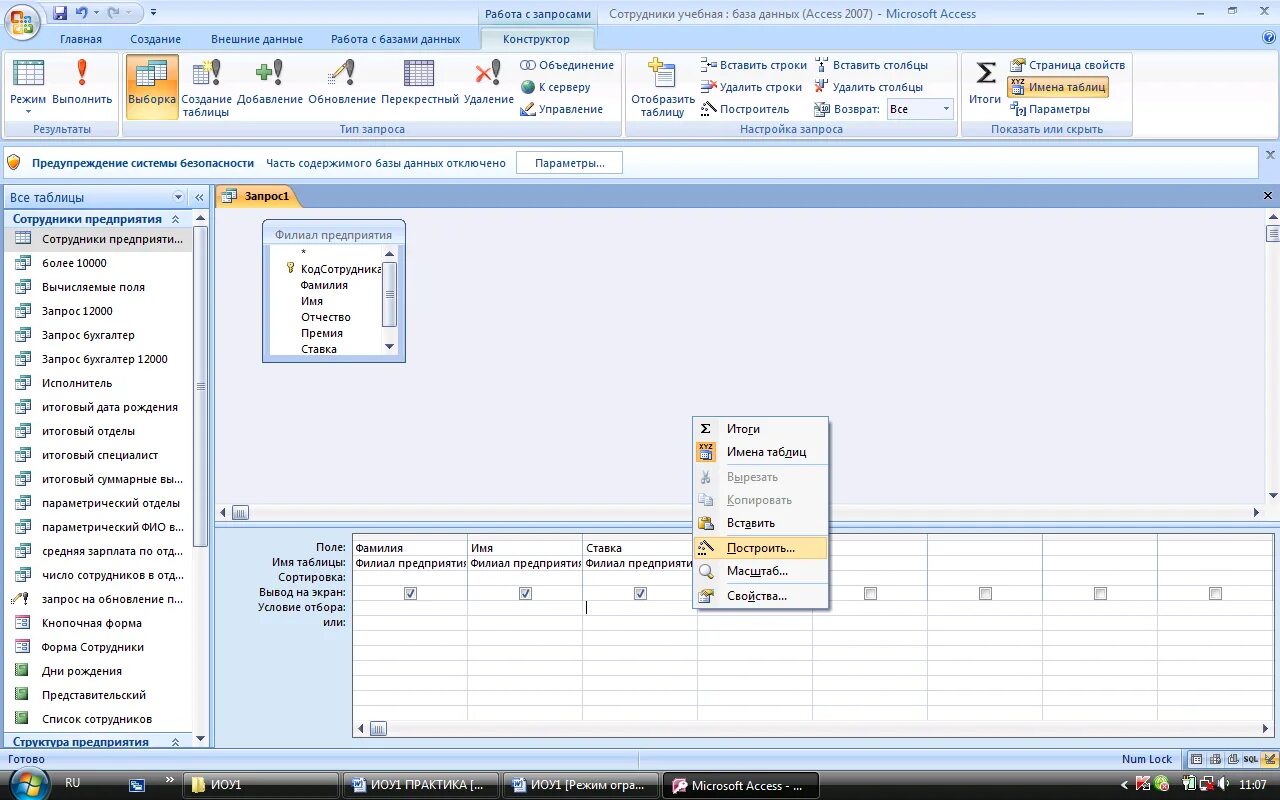Choose Удаление delete query

(x=489, y=80)
